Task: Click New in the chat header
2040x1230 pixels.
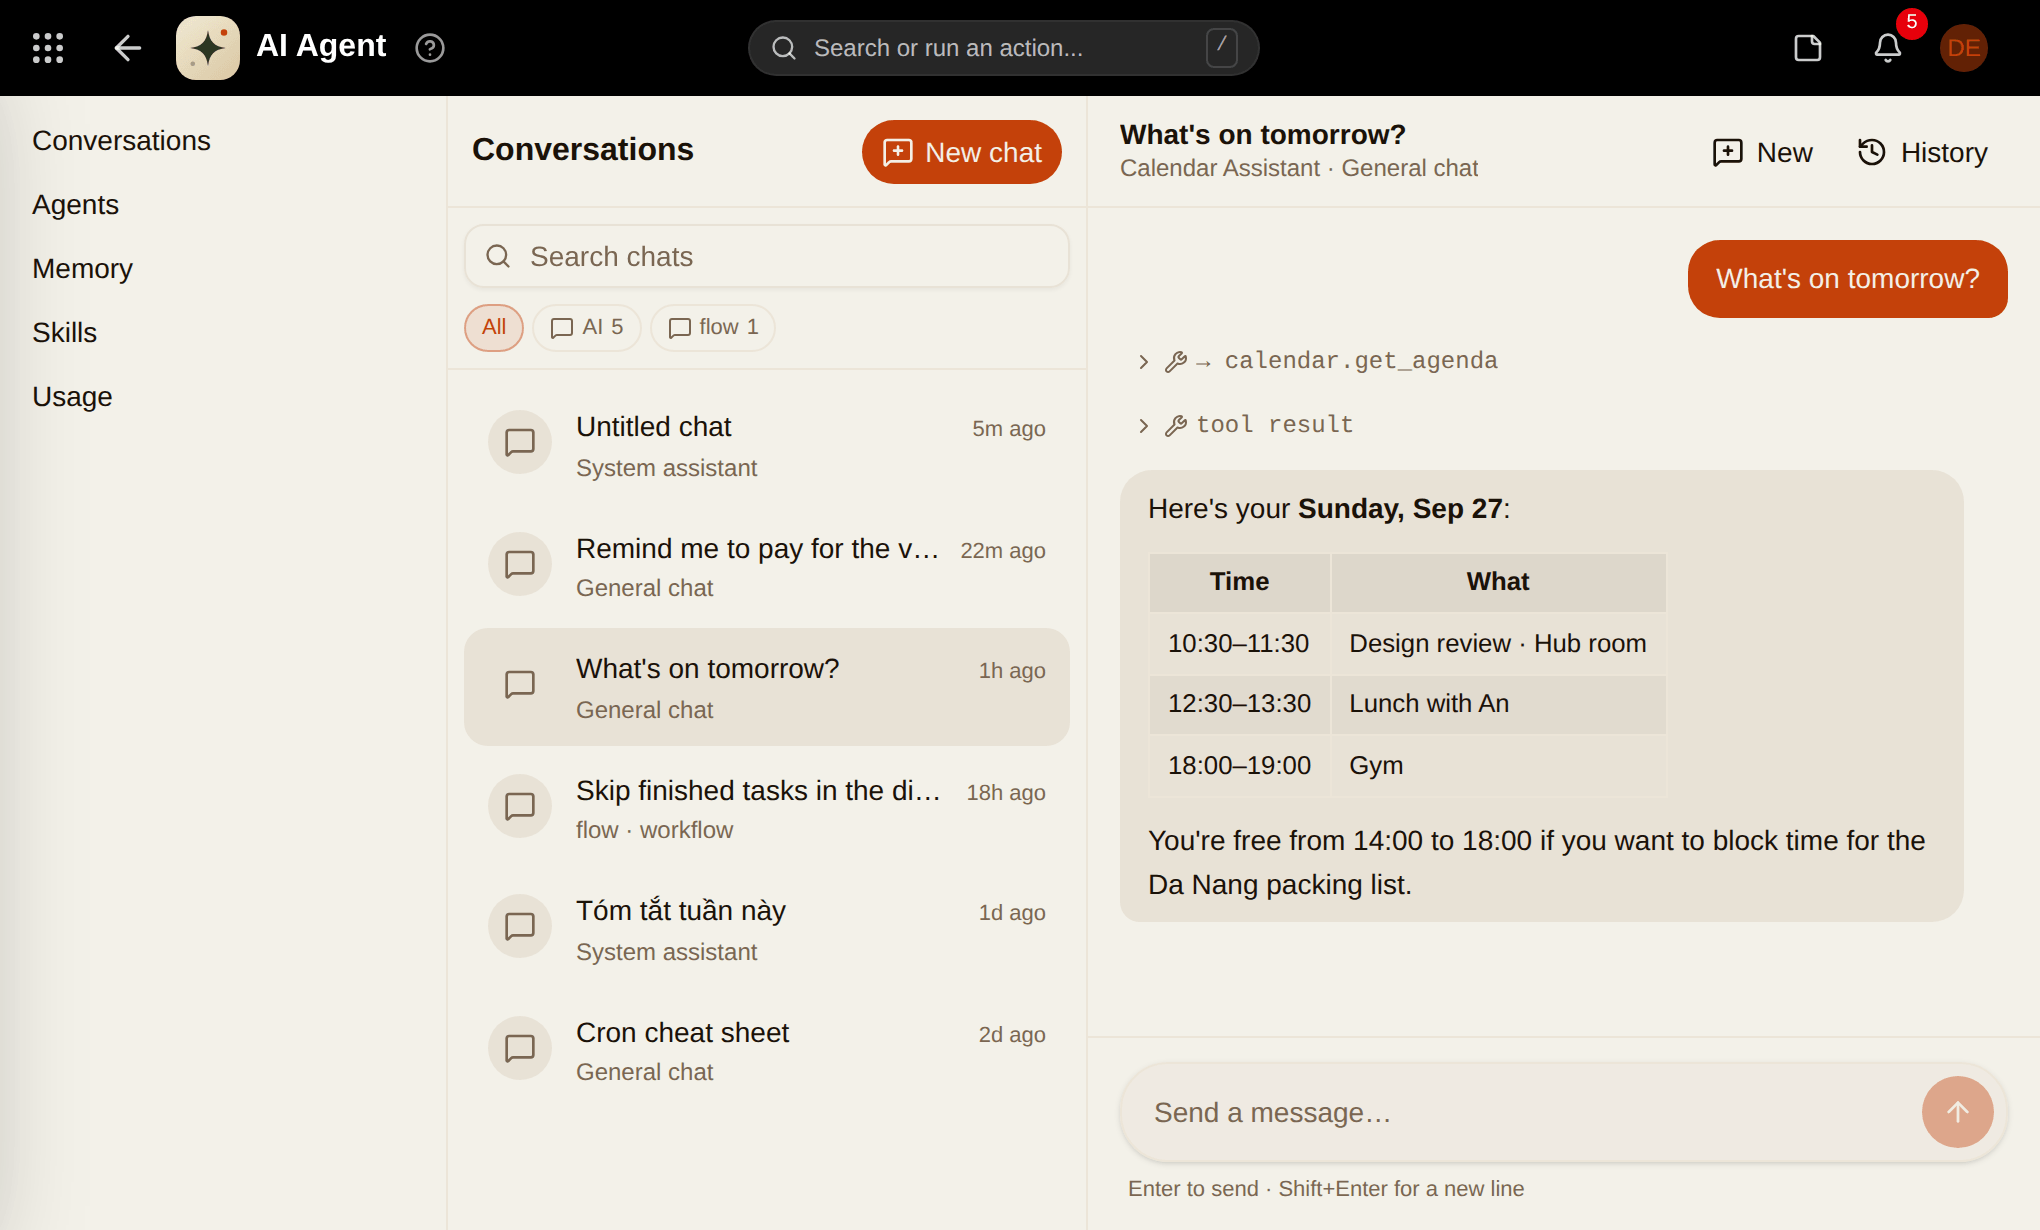Action: tap(1763, 152)
